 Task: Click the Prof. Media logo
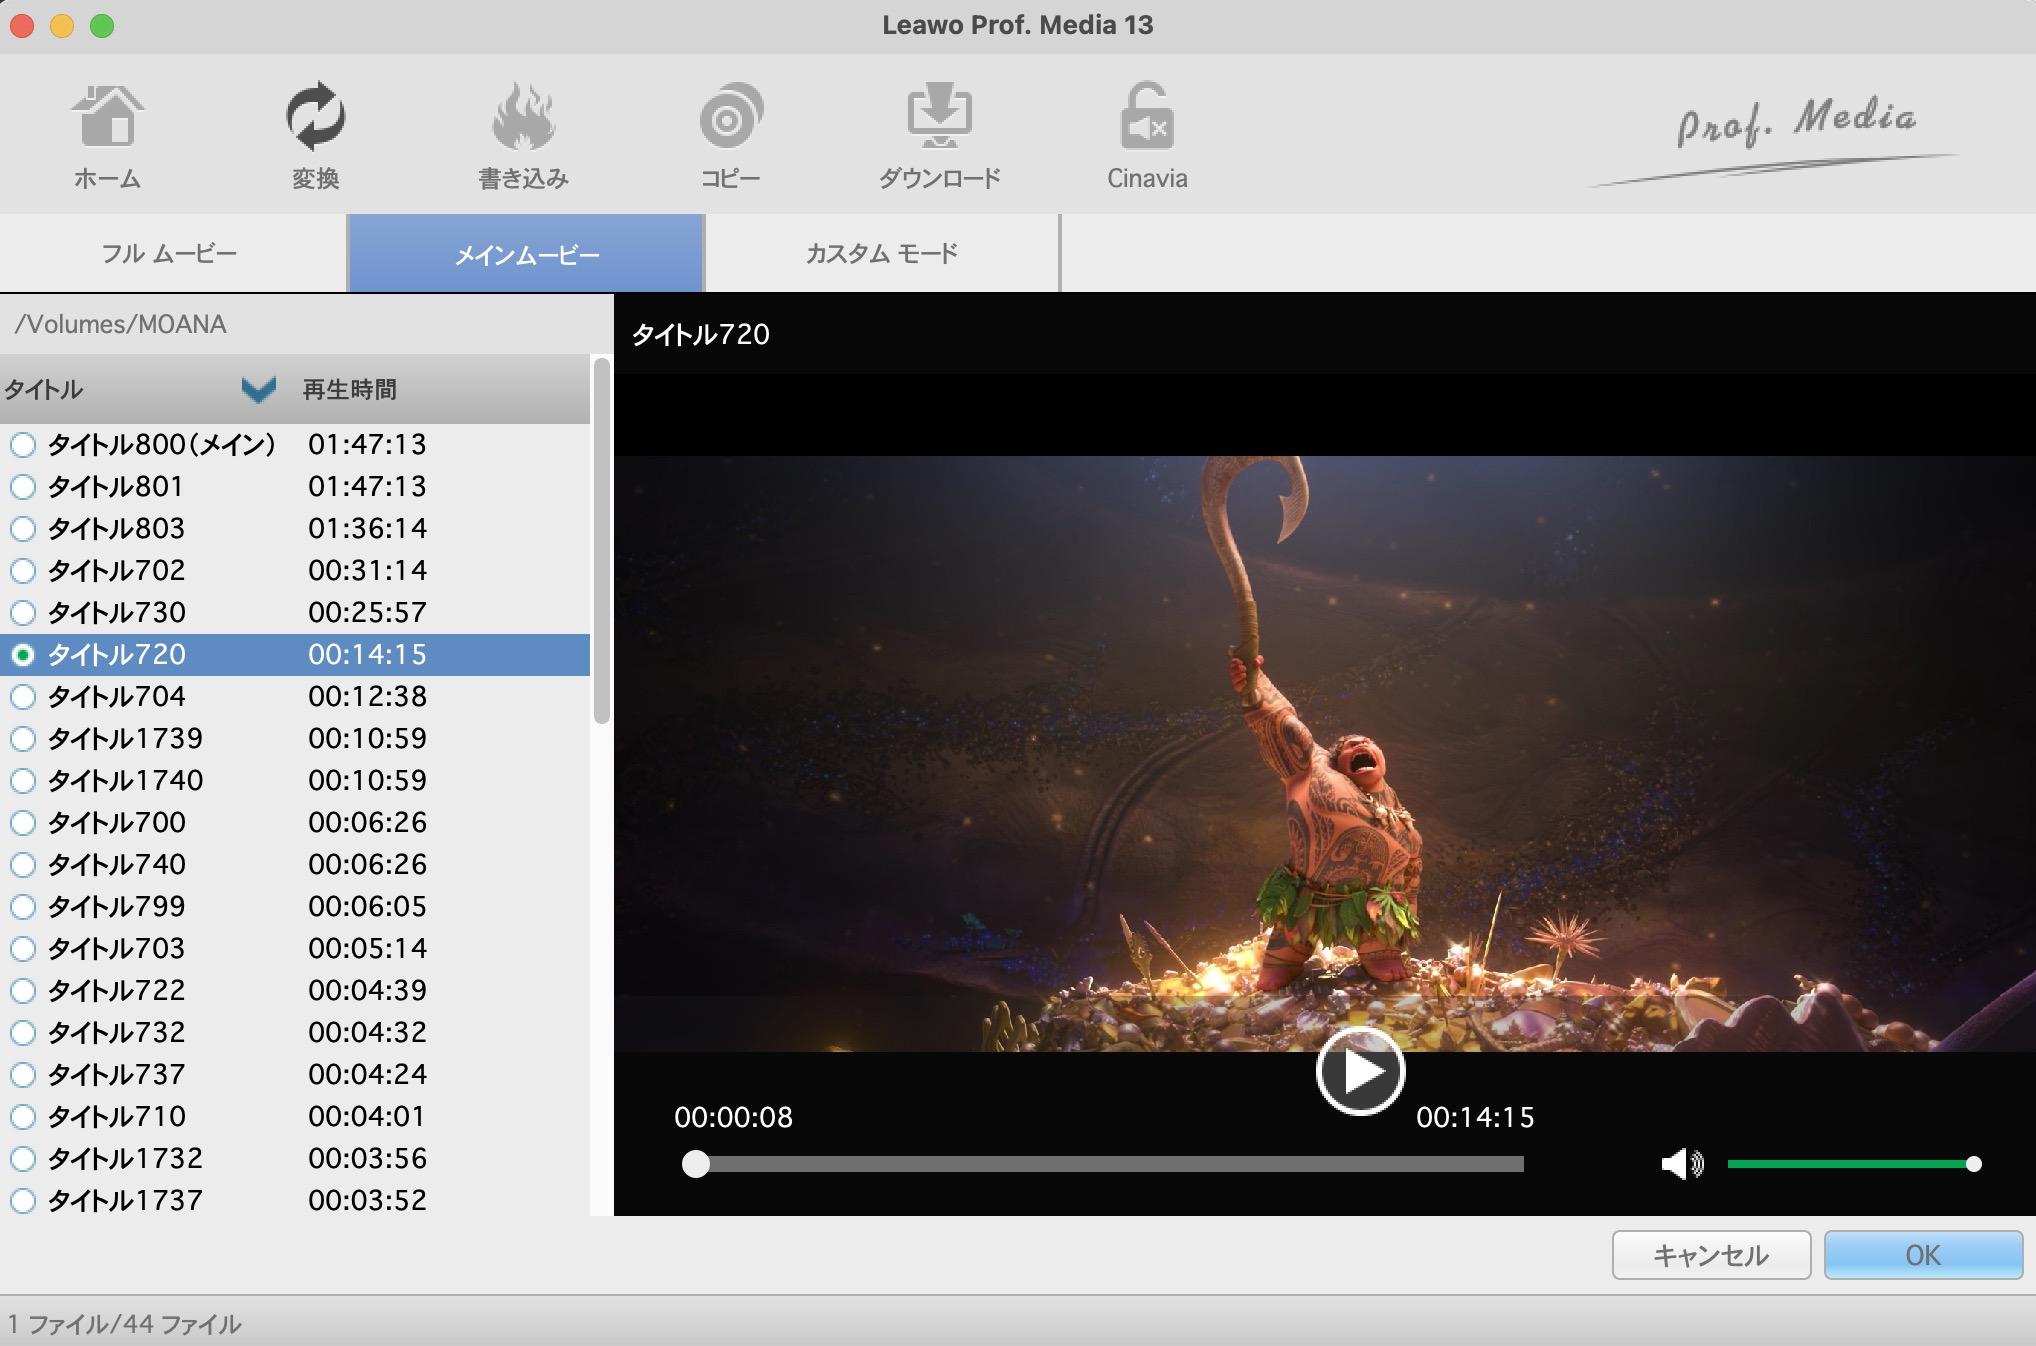tap(1775, 140)
